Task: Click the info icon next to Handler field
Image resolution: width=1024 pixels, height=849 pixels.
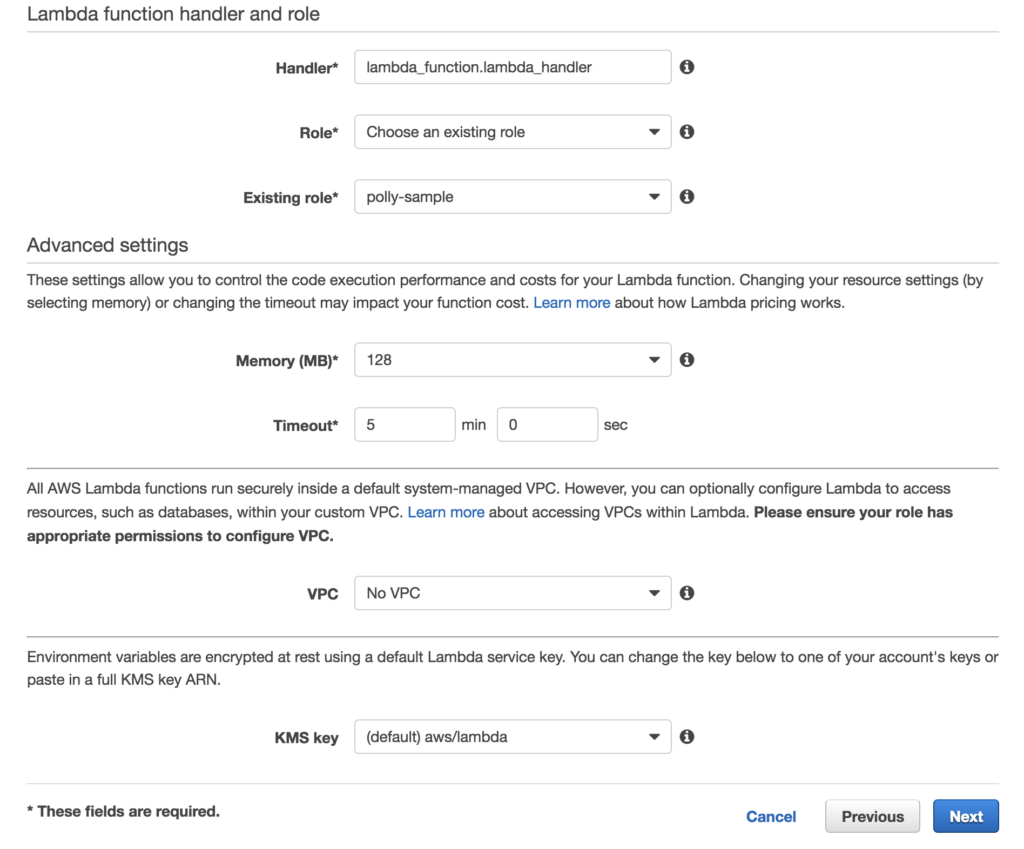Action: 686,67
